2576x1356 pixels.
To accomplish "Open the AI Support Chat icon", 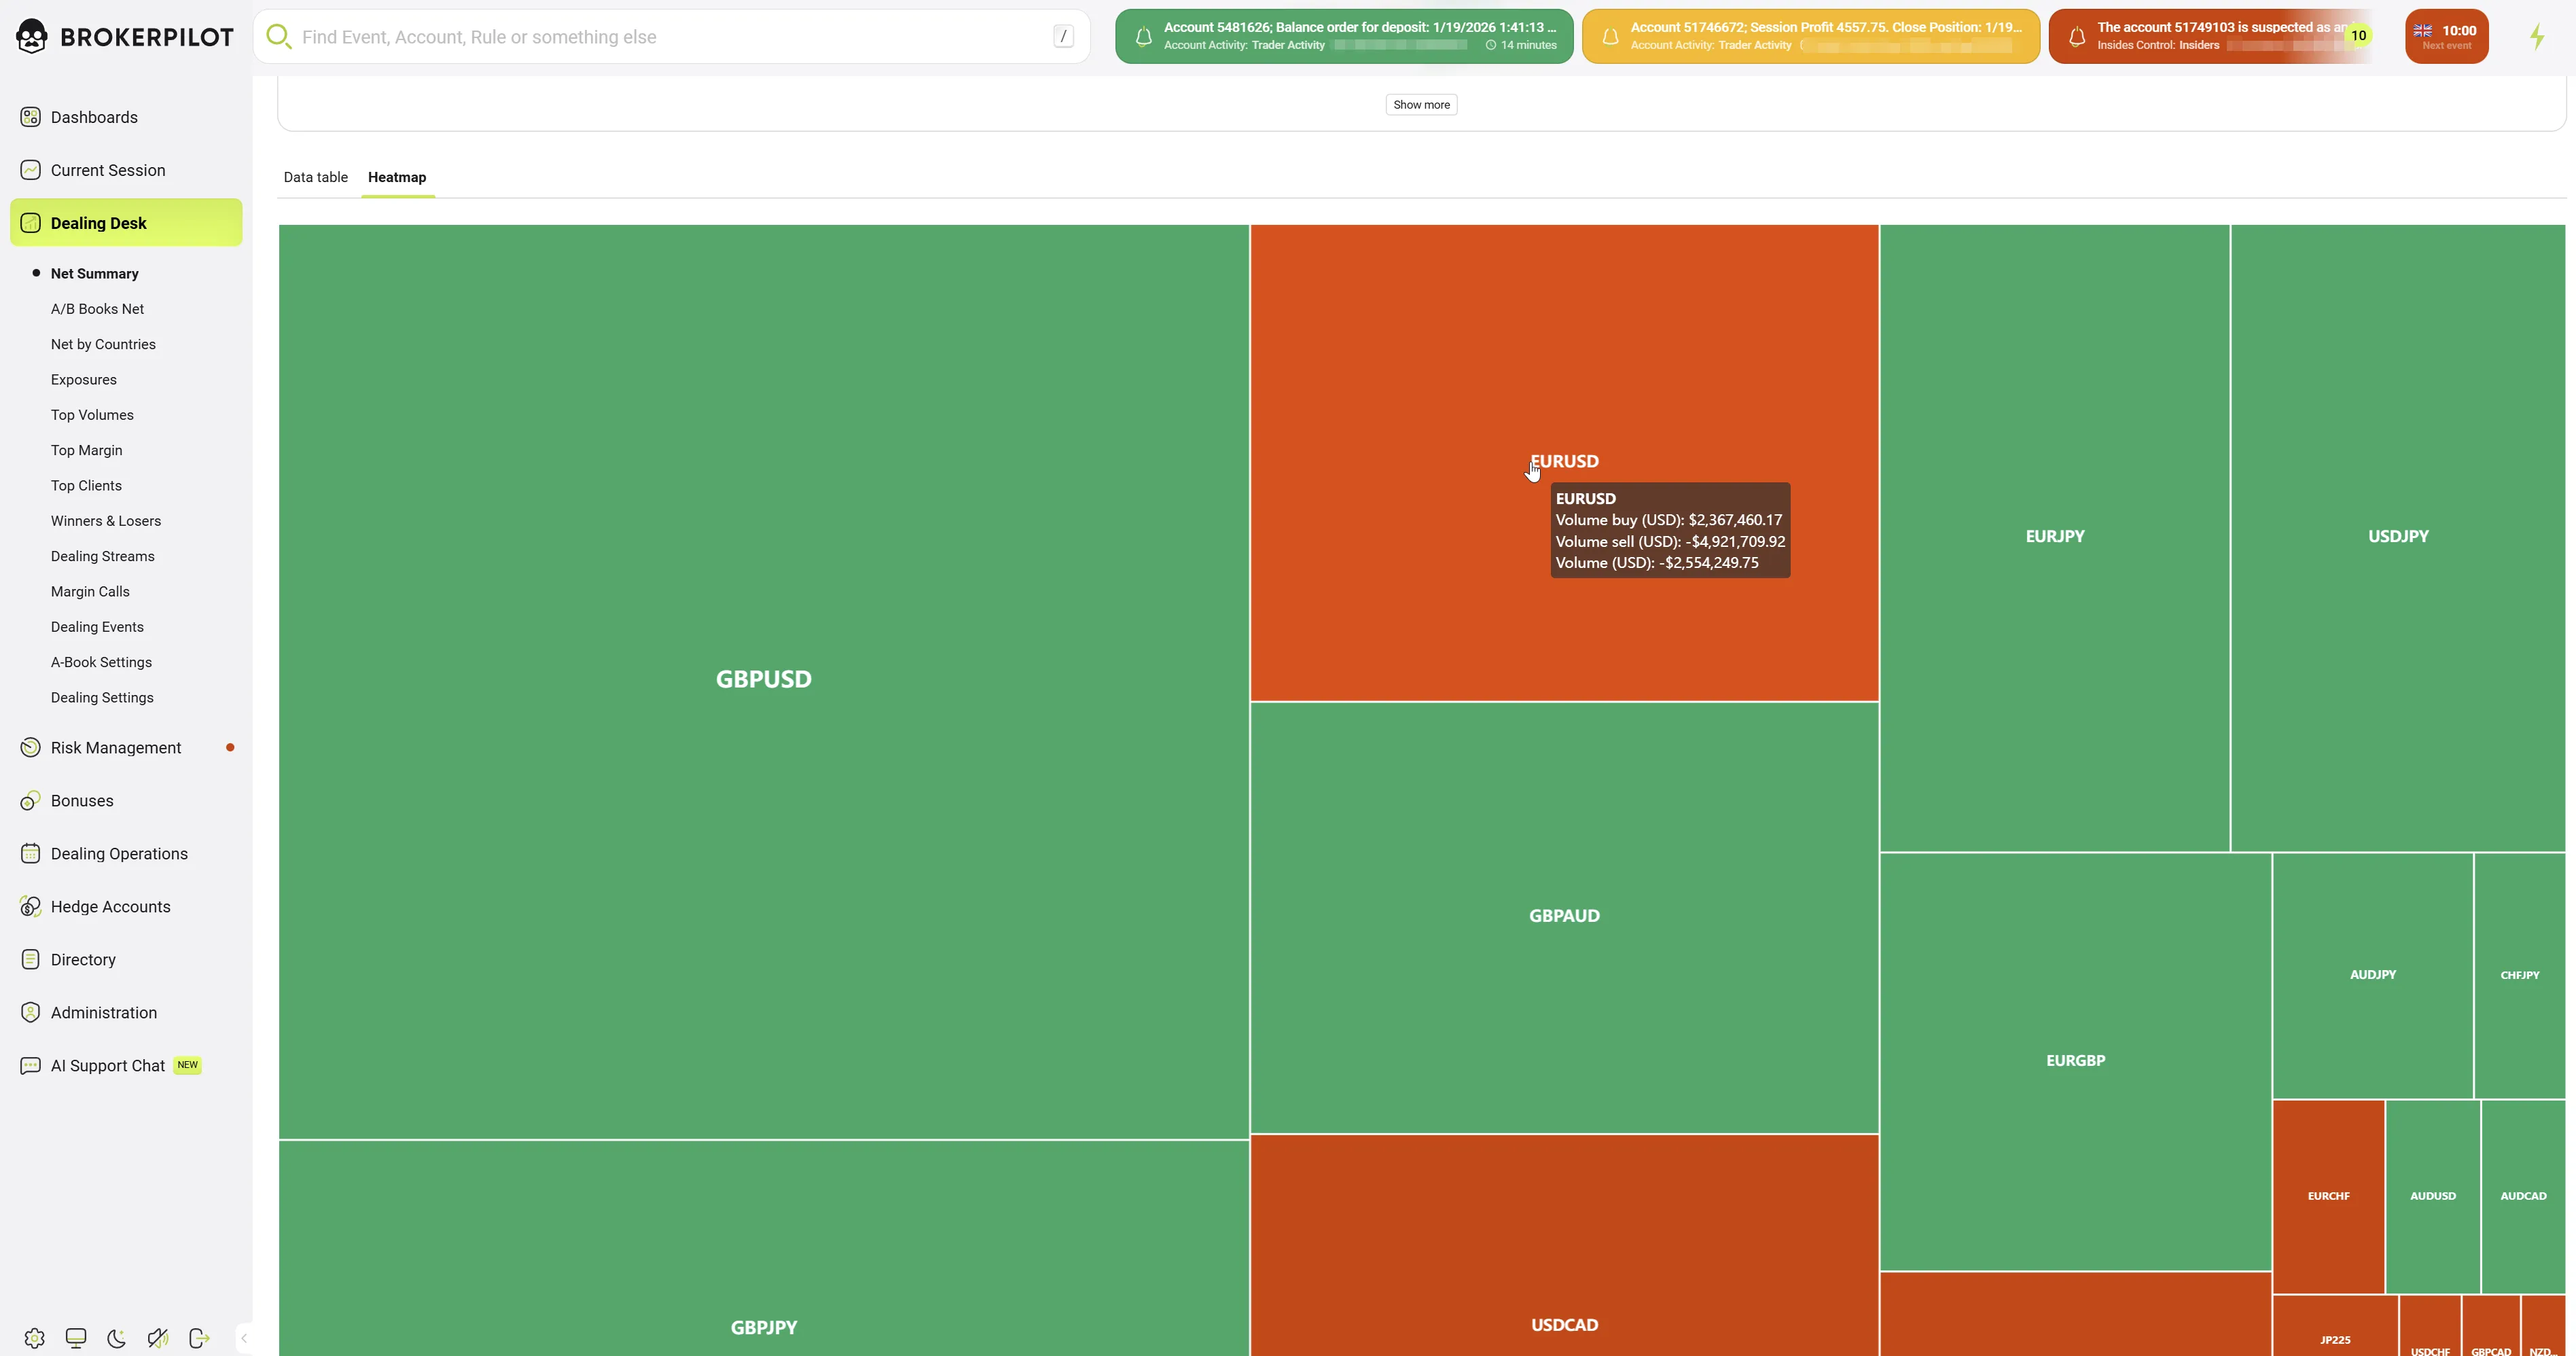I will point(31,1066).
